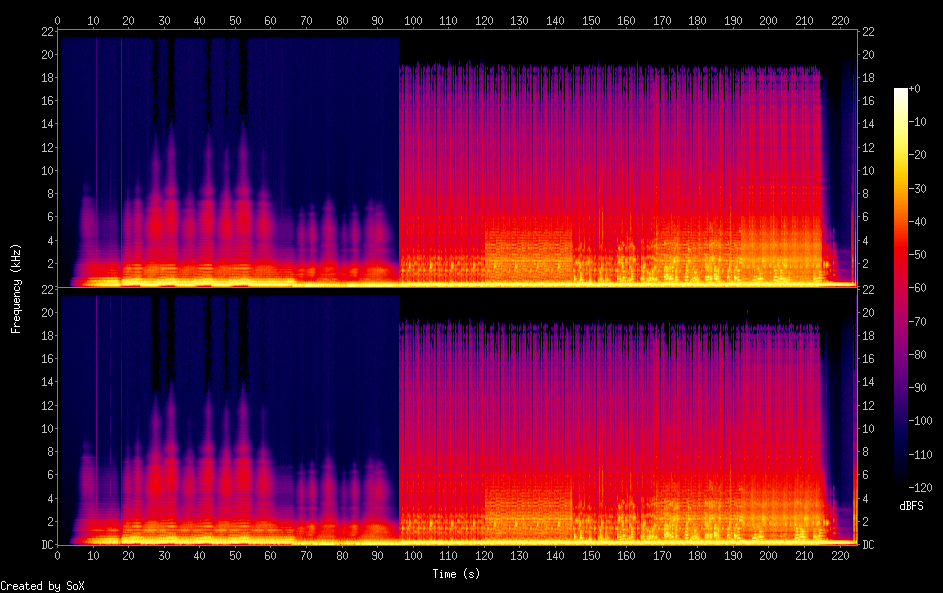Click the DC label at bottom-left axis
The image size is (943, 593).
45,545
